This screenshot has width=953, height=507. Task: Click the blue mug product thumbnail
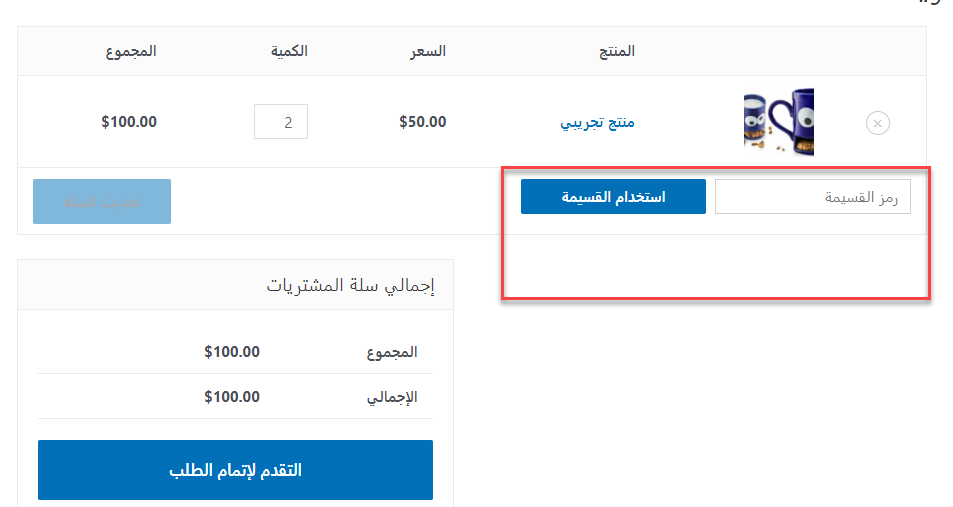coord(778,122)
